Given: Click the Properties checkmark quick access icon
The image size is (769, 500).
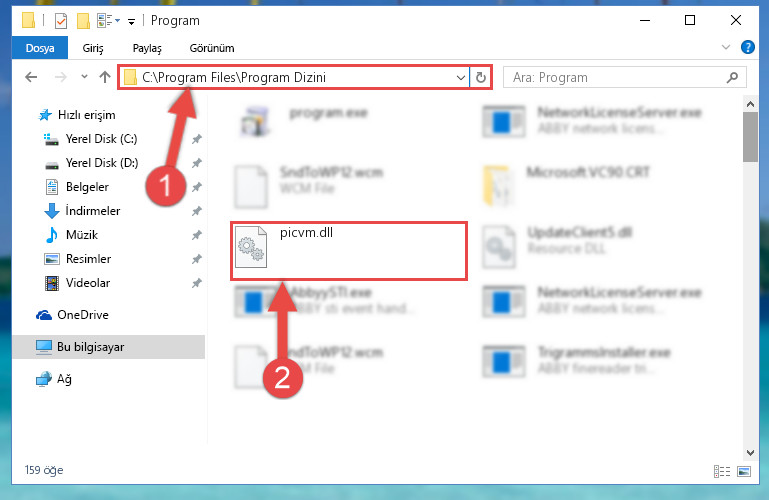Looking at the screenshot, I should coord(61,21).
